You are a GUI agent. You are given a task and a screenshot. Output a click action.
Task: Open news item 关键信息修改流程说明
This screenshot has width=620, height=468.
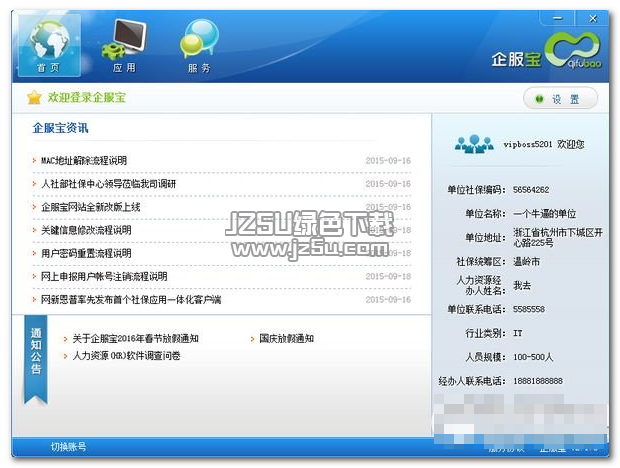click(86, 230)
